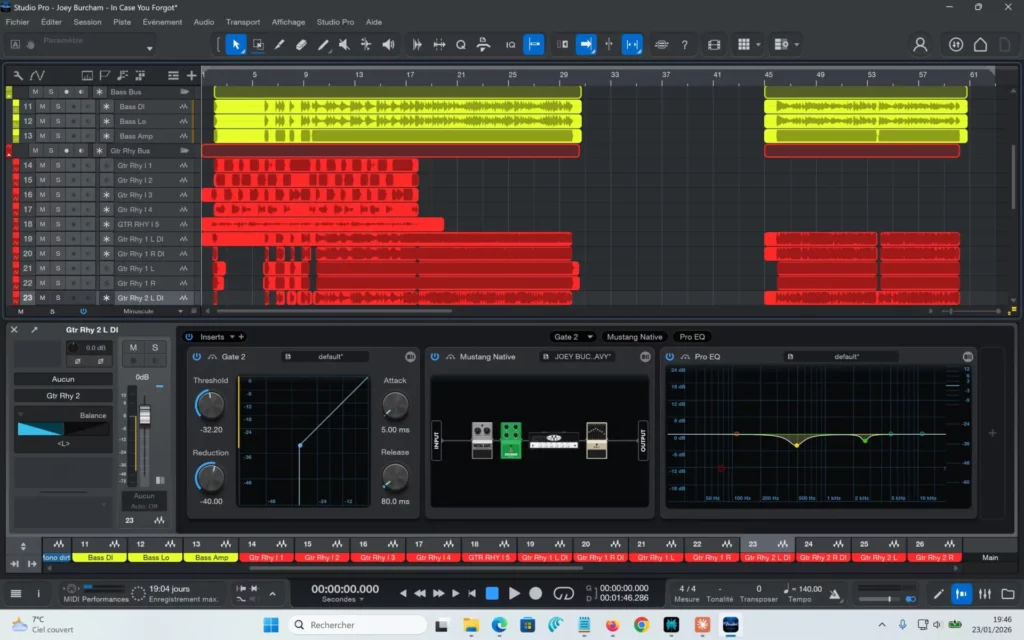Open the Inserts dropdown arrow

tap(231, 337)
